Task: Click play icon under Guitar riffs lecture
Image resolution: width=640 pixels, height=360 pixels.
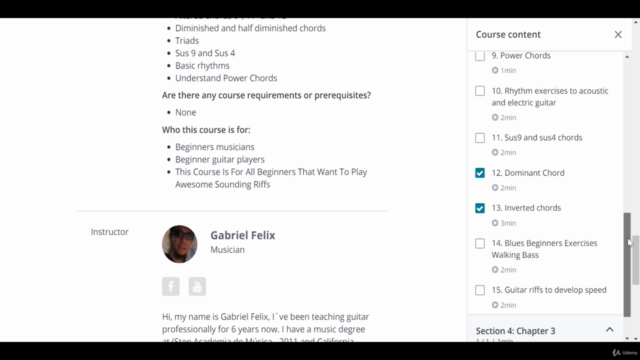Action: coord(495,305)
